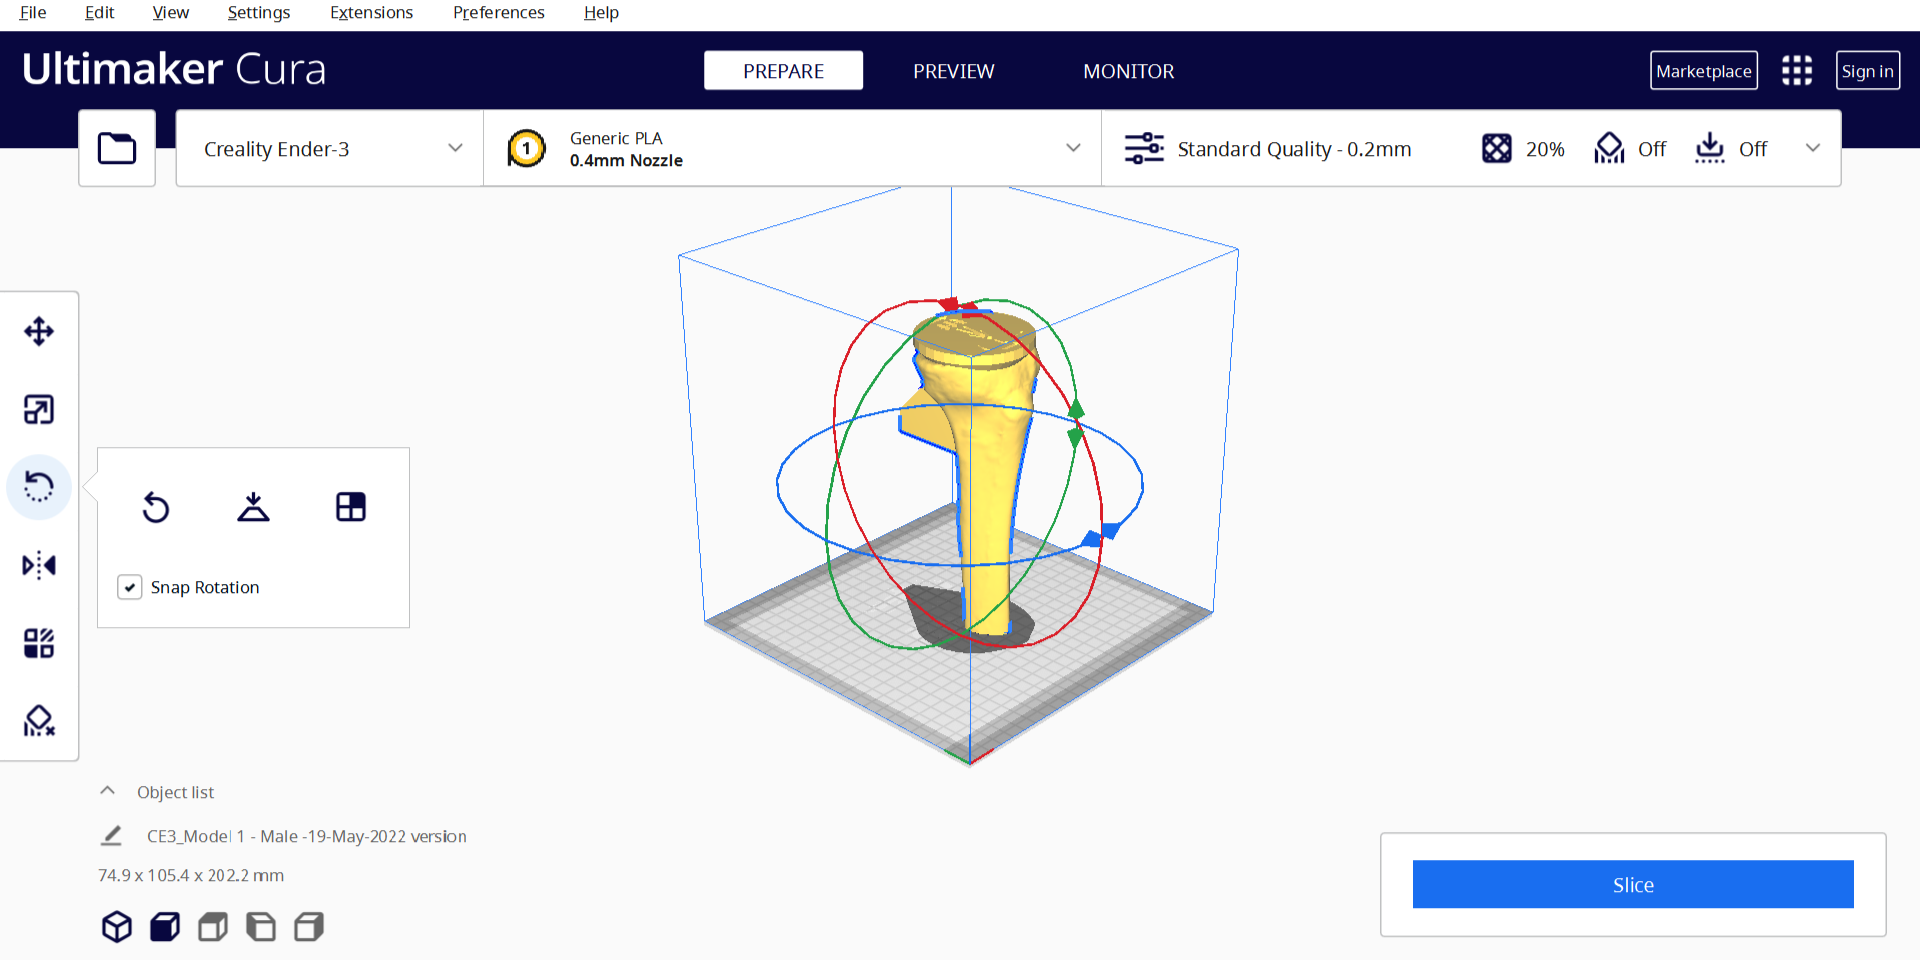Collapse the Object list section
The image size is (1920, 960).
click(x=108, y=791)
